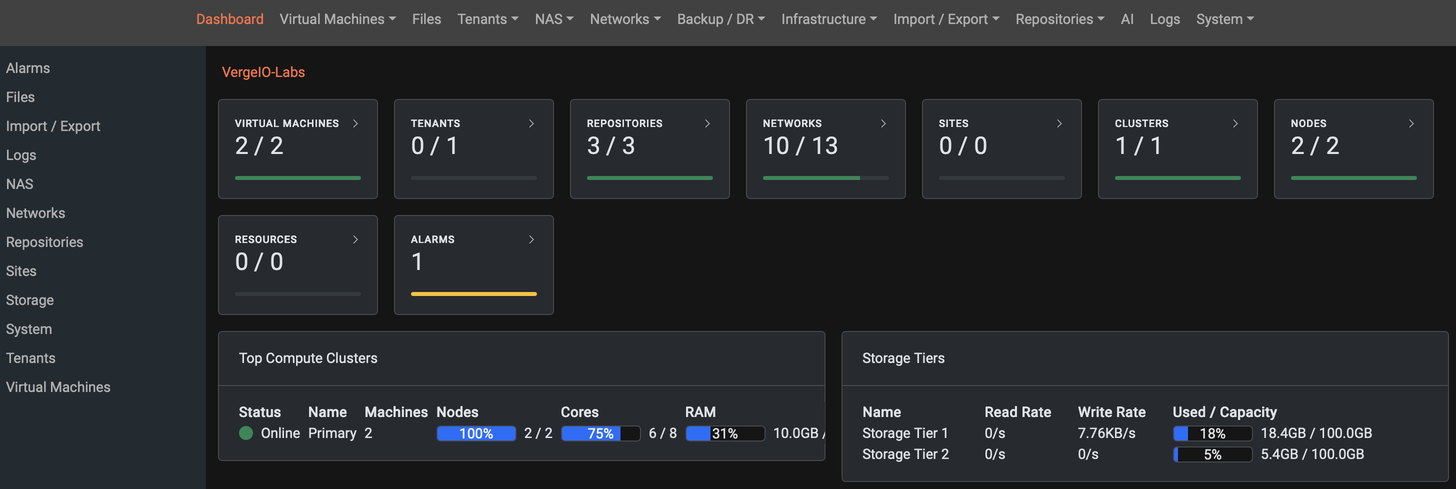Click the chevron arrow on Networks card
The width and height of the screenshot is (1456, 489).
[x=884, y=124]
